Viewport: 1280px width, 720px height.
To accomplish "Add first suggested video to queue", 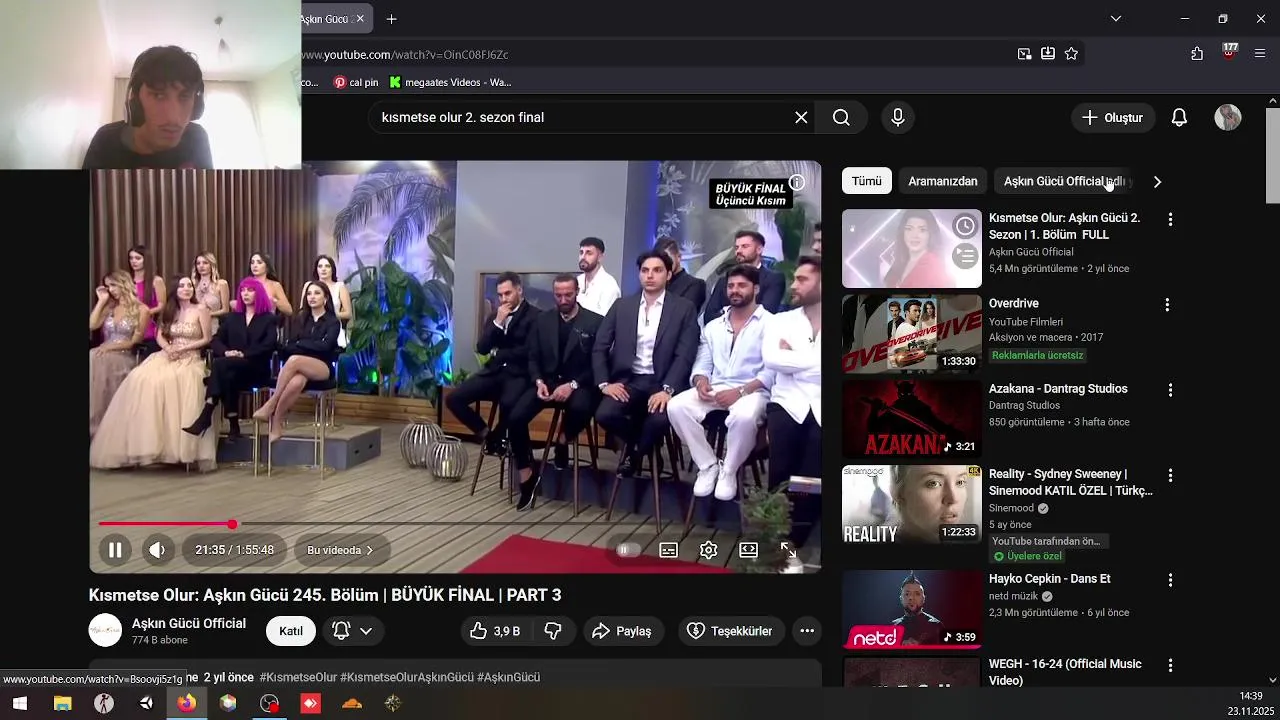I will [965, 256].
